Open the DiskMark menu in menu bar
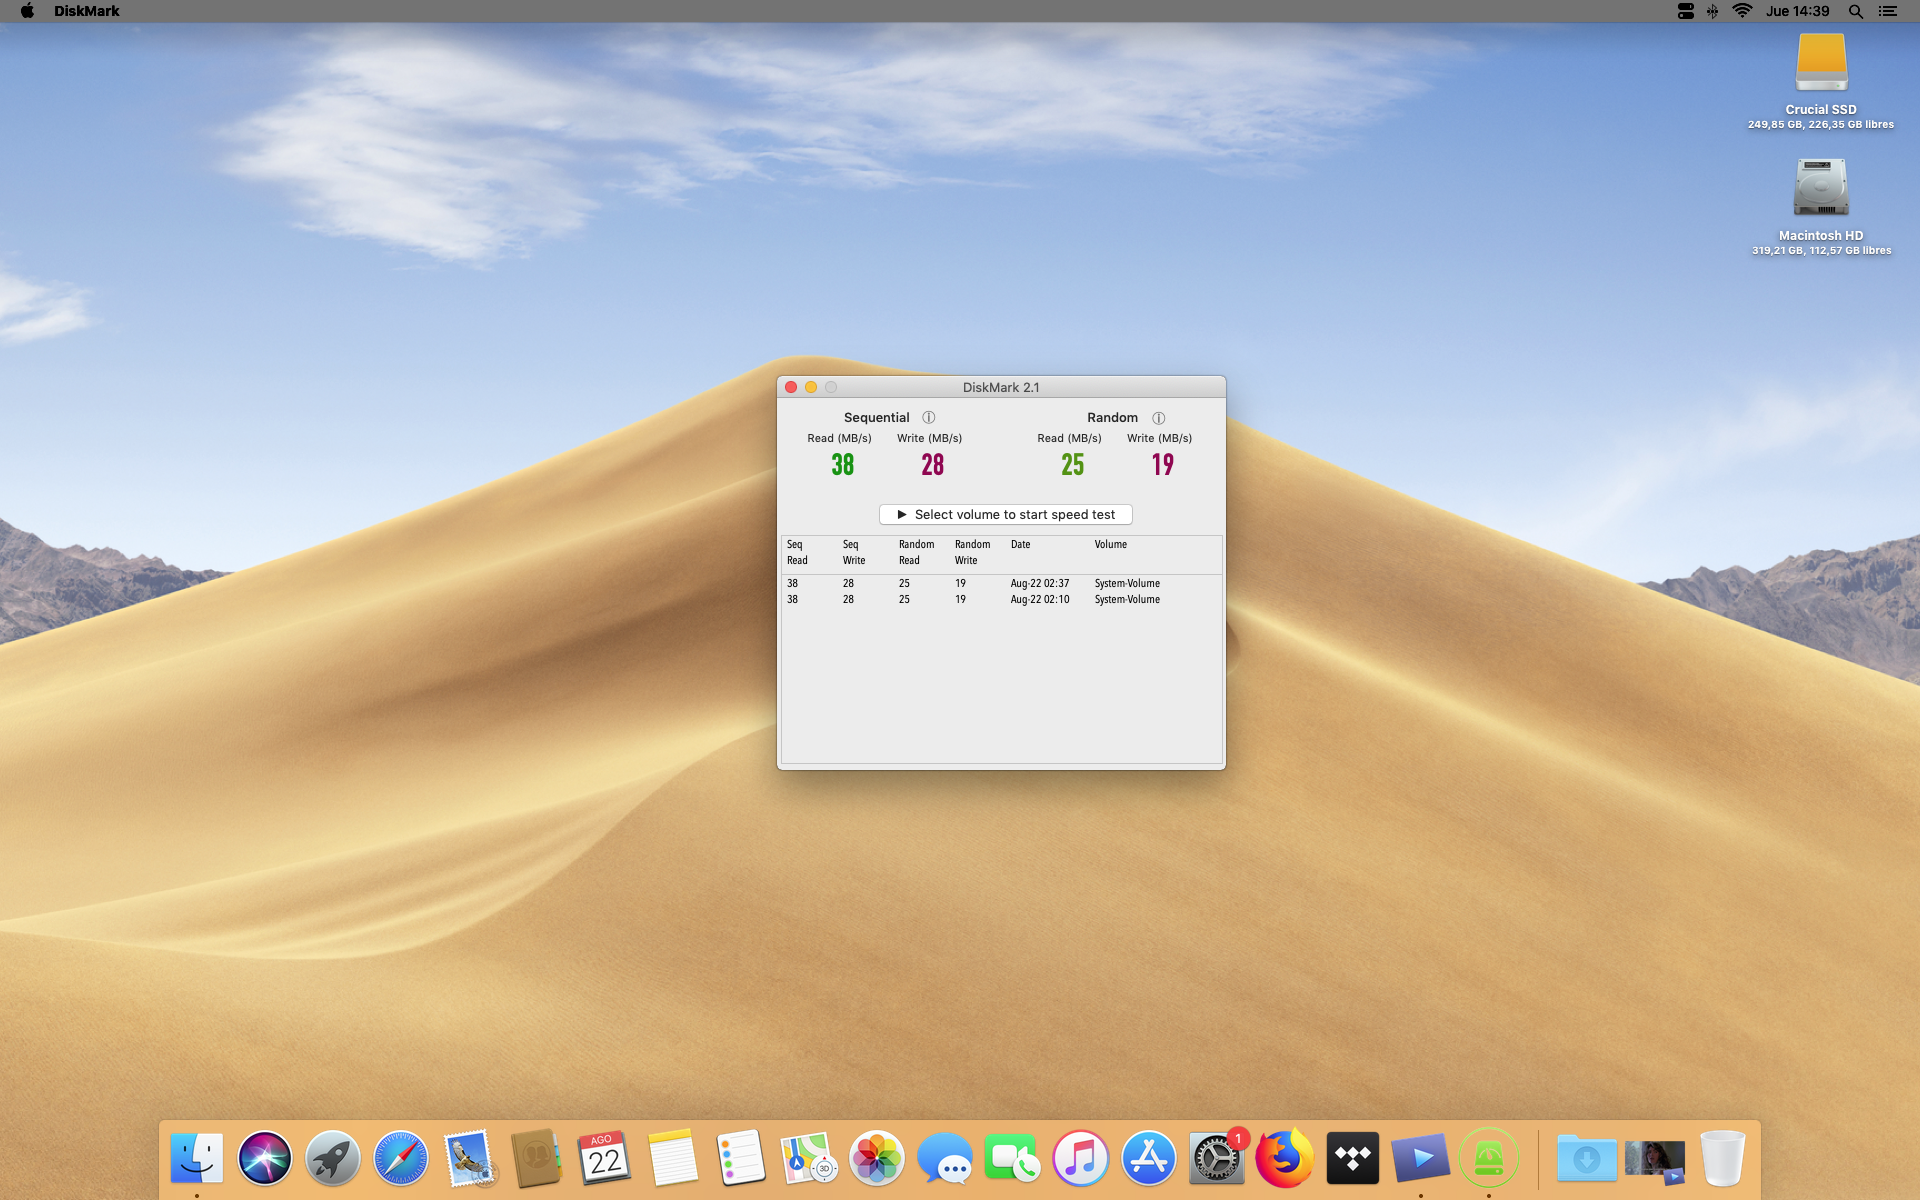1920x1200 pixels. [x=86, y=11]
